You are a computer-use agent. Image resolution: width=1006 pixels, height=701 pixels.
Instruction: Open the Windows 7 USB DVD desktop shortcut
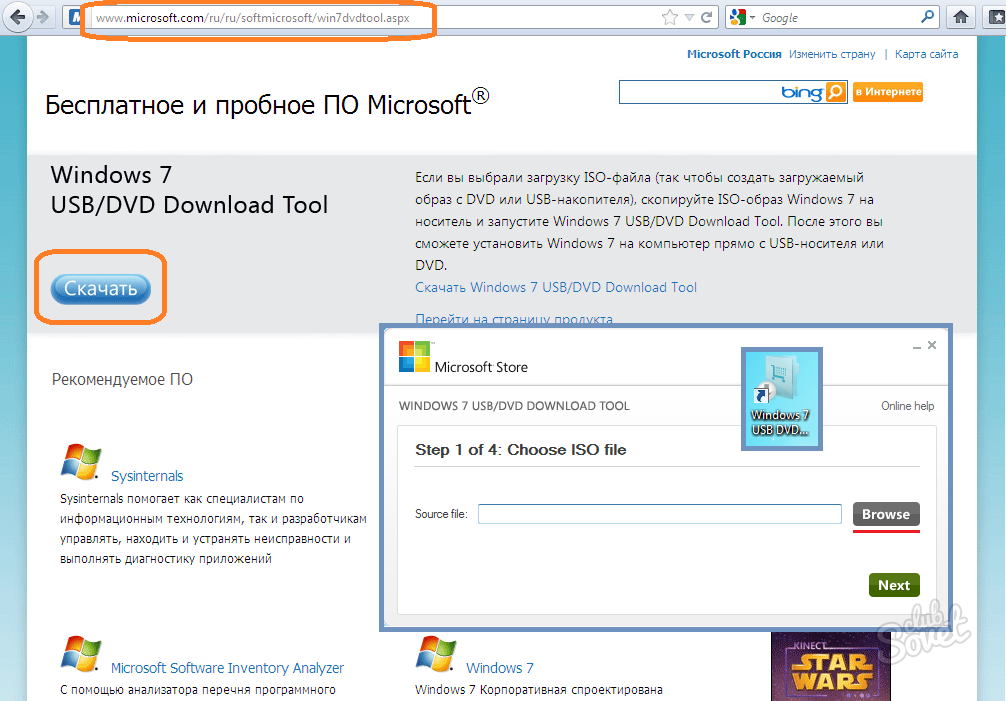pos(780,398)
